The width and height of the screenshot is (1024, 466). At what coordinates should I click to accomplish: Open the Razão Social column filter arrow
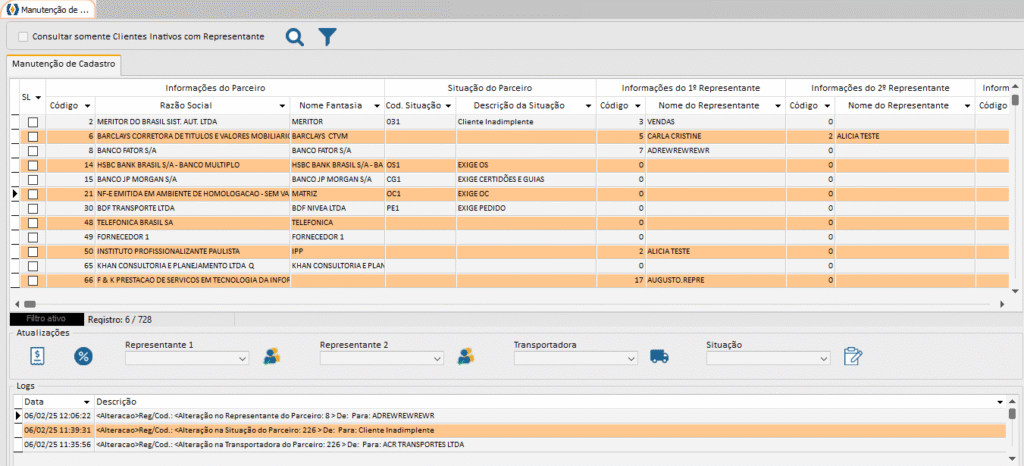pyautogui.click(x=282, y=106)
